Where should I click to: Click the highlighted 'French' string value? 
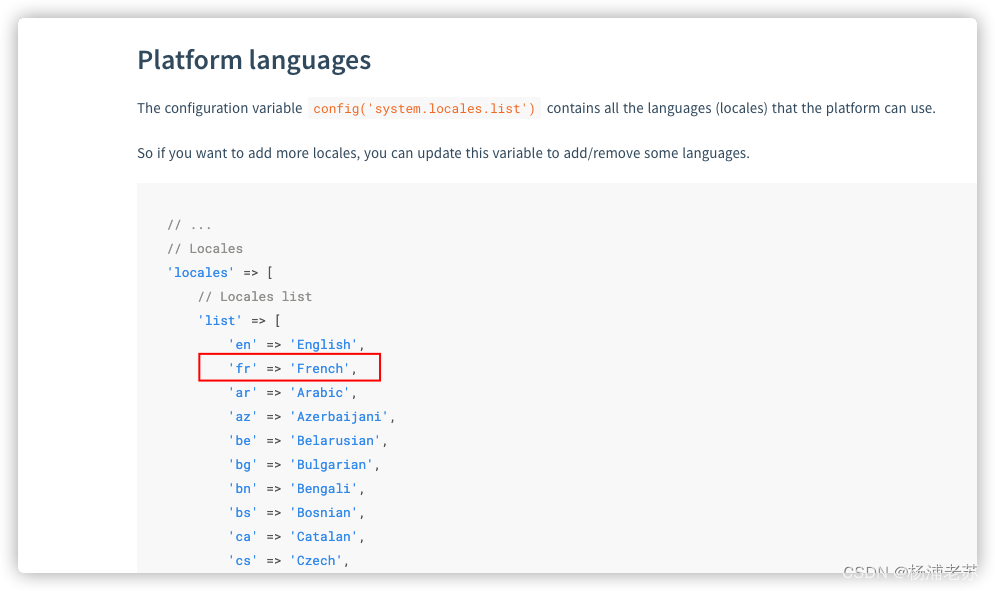319,369
